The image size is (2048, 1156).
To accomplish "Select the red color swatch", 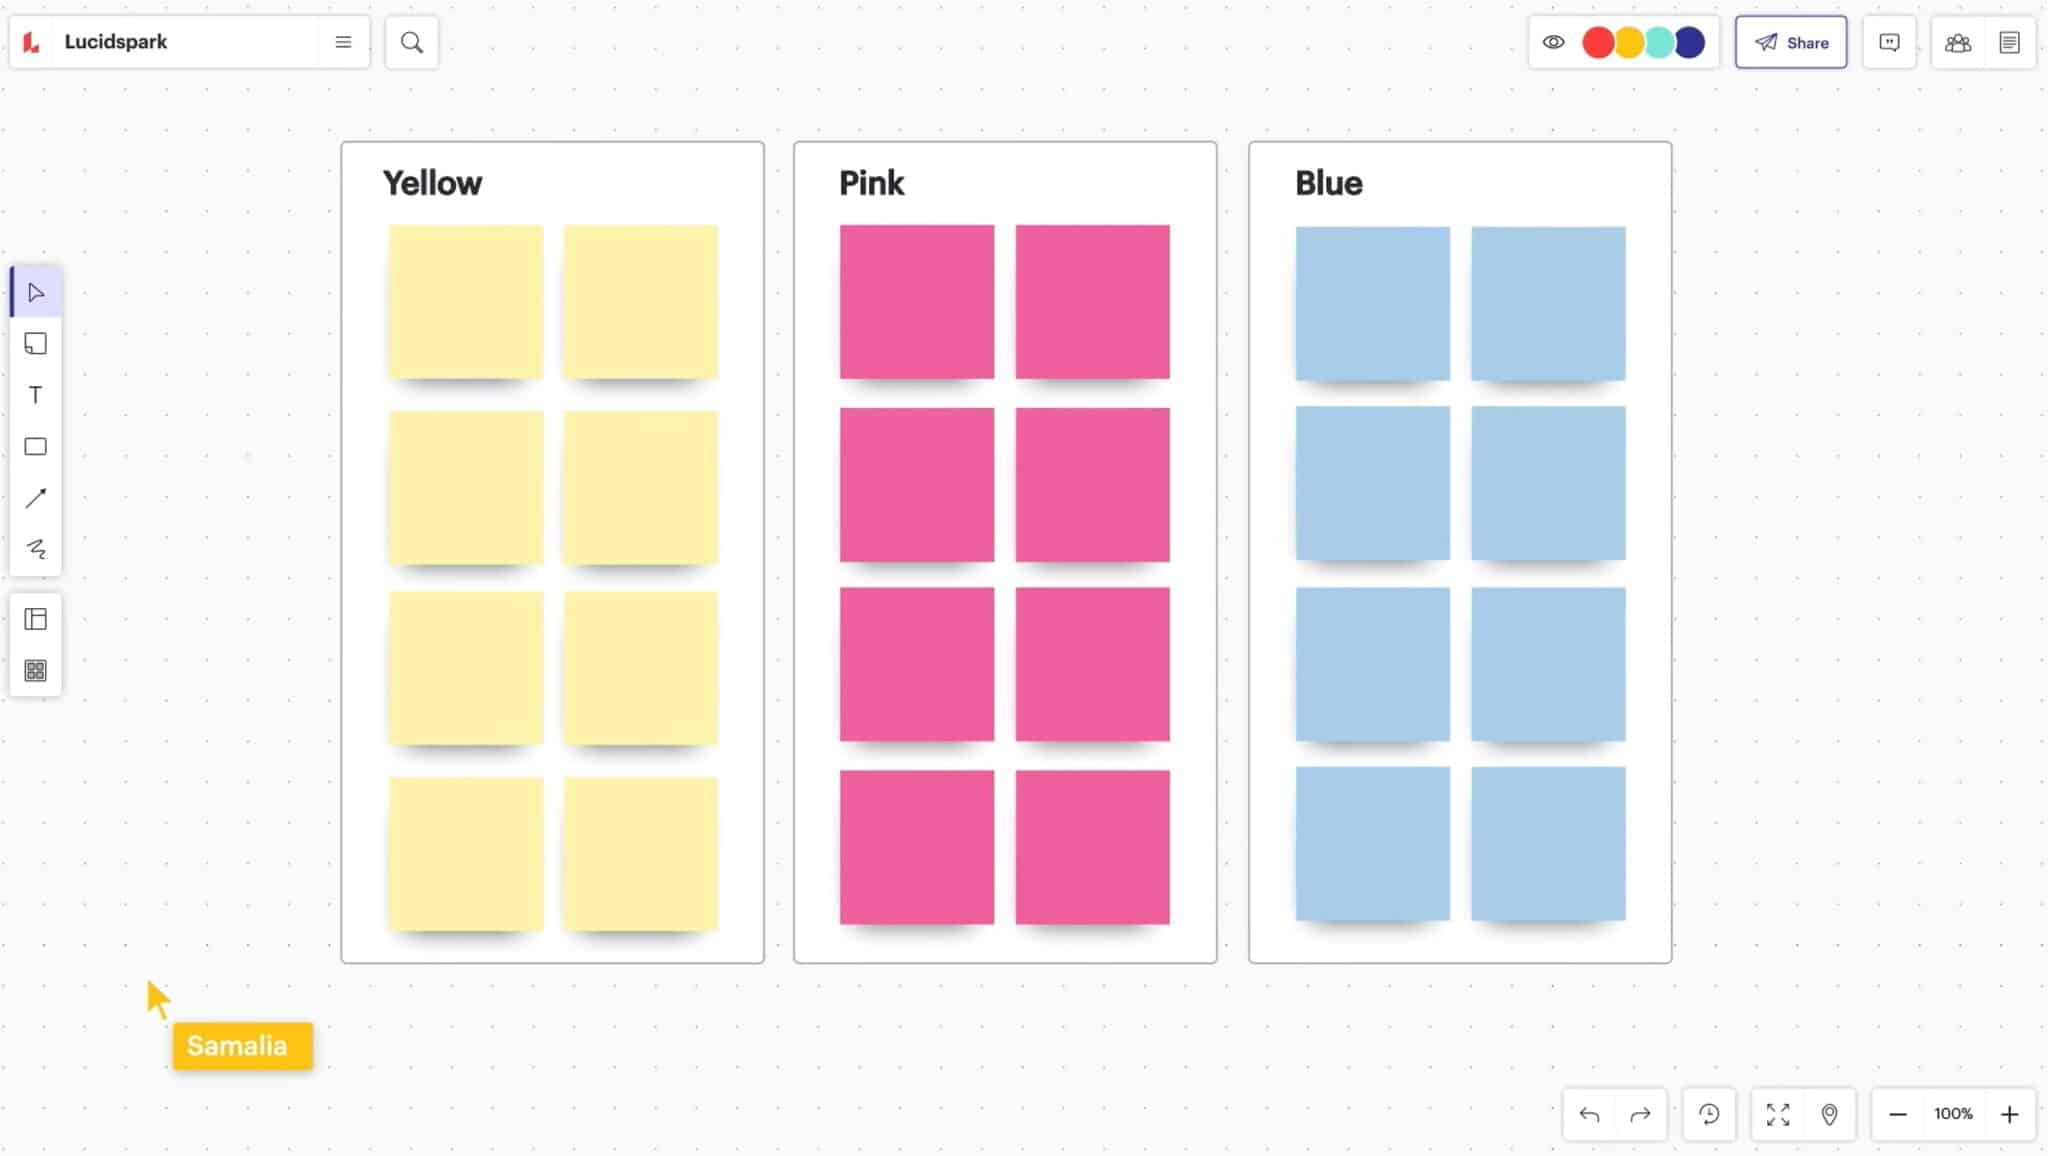I will (1598, 41).
